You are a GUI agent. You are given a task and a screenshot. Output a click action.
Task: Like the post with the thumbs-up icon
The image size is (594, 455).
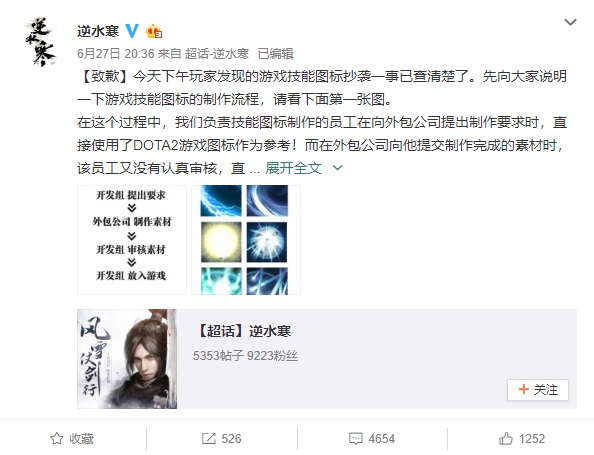coord(506,438)
